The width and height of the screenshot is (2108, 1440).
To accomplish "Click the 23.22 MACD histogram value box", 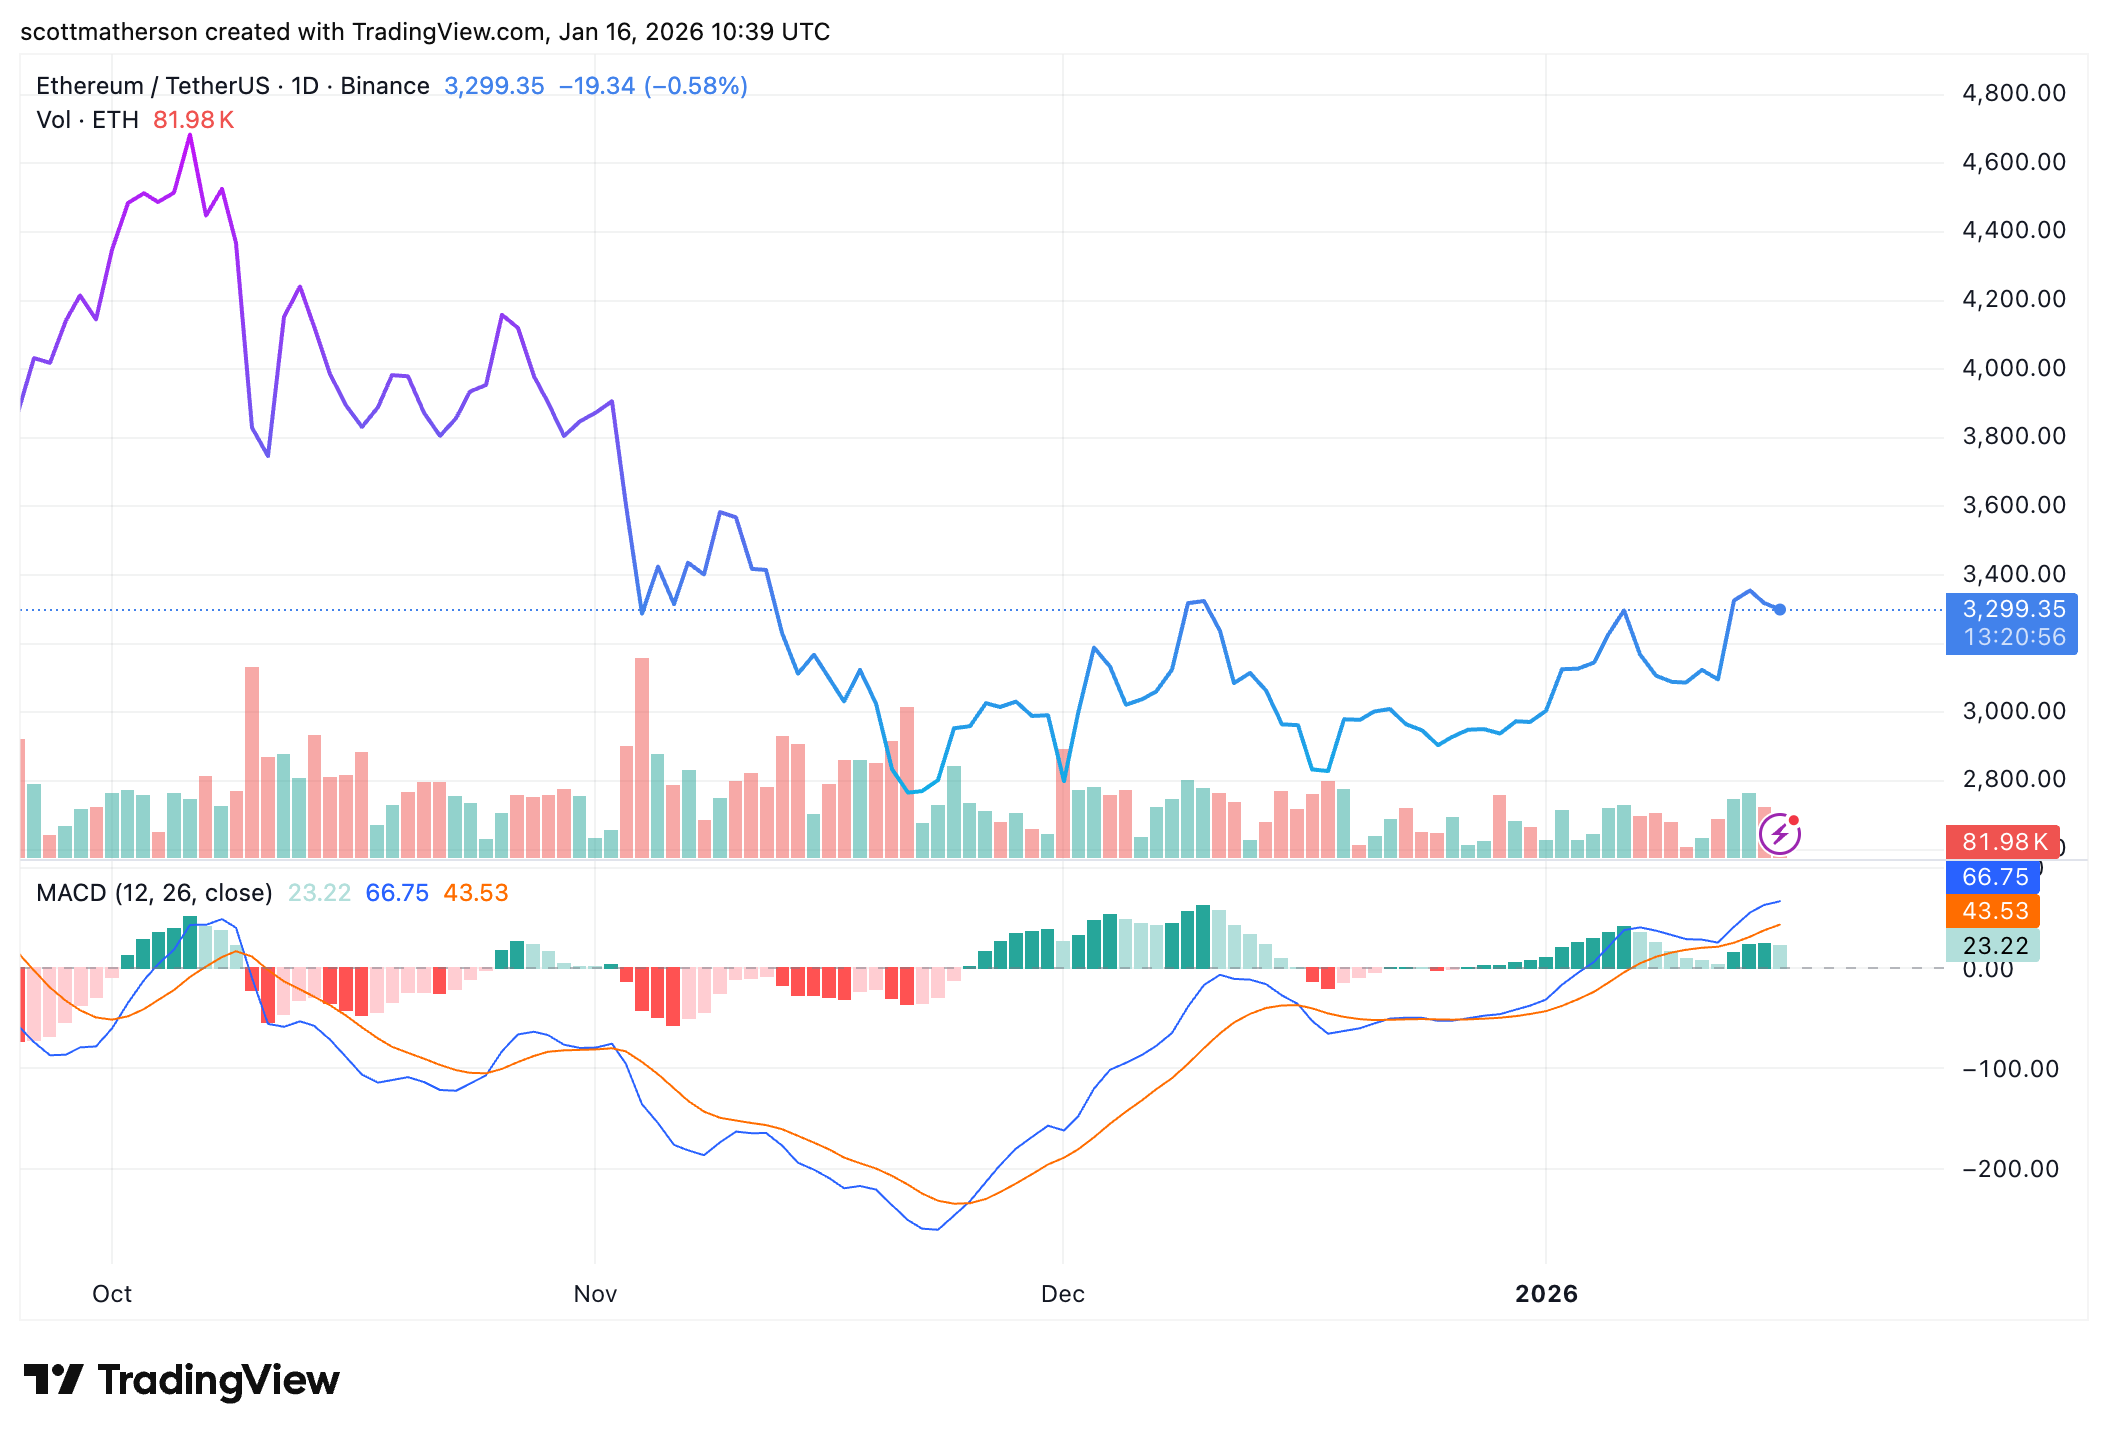I will (1994, 945).
